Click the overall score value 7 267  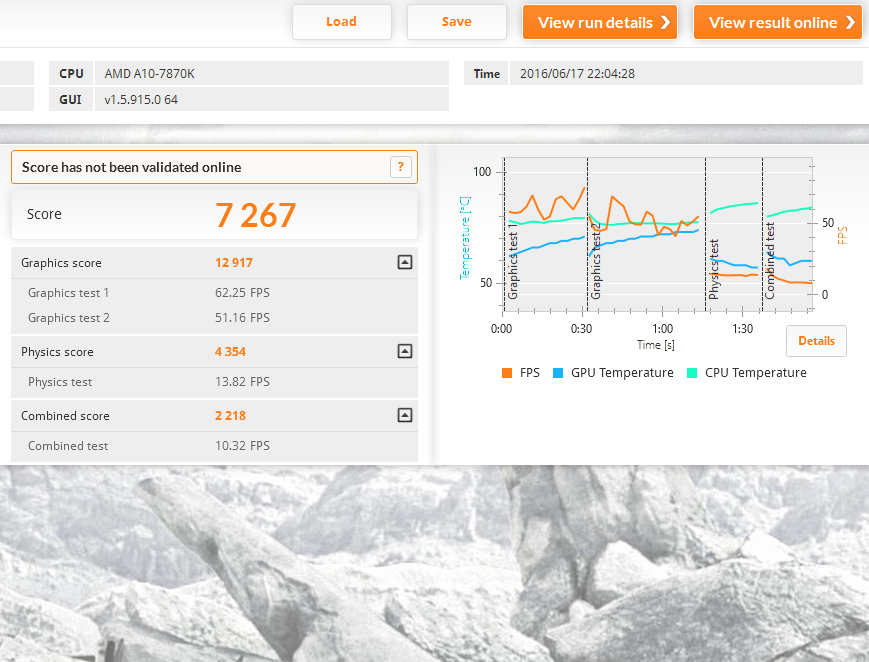pyautogui.click(x=256, y=215)
